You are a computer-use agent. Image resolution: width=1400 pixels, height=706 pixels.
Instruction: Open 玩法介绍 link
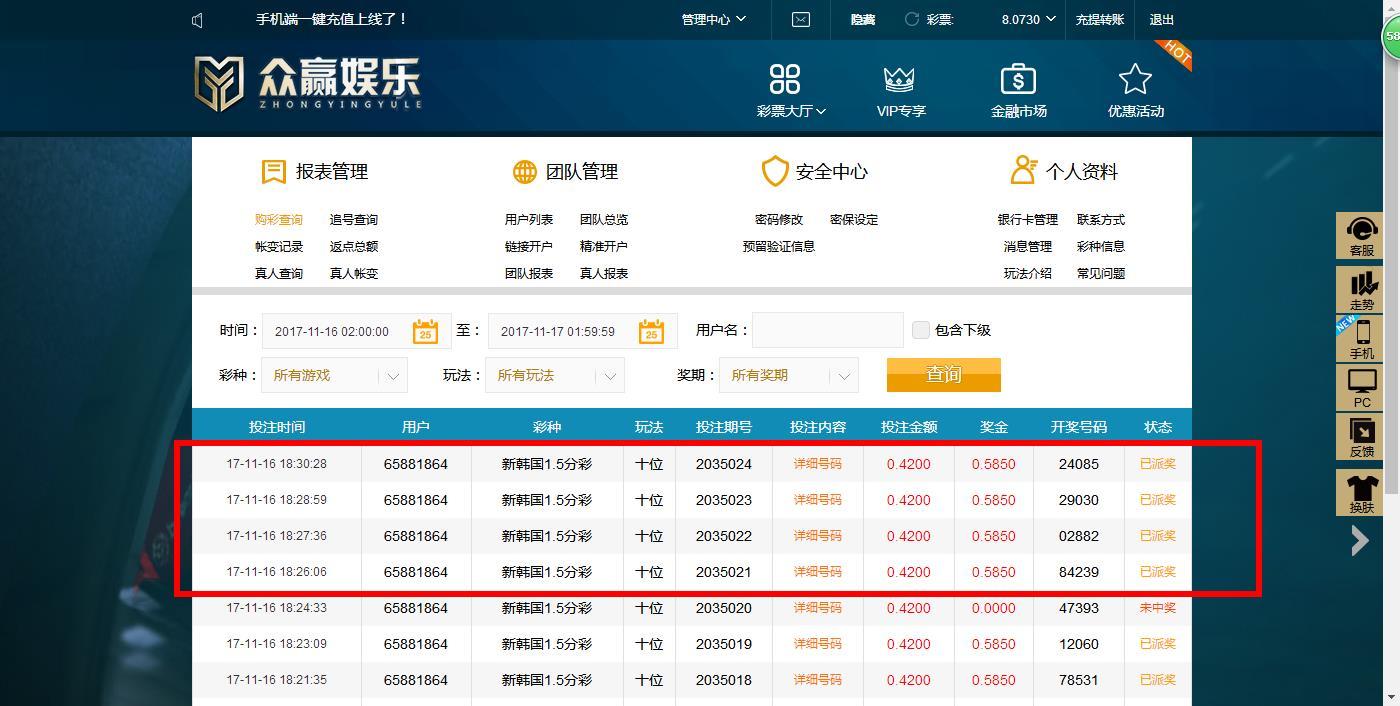pos(1028,274)
